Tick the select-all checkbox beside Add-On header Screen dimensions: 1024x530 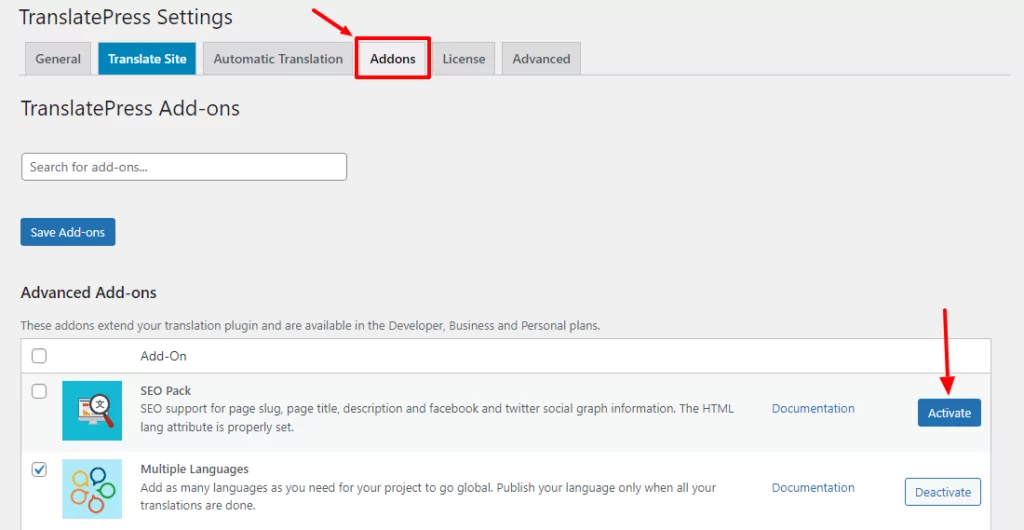39,356
